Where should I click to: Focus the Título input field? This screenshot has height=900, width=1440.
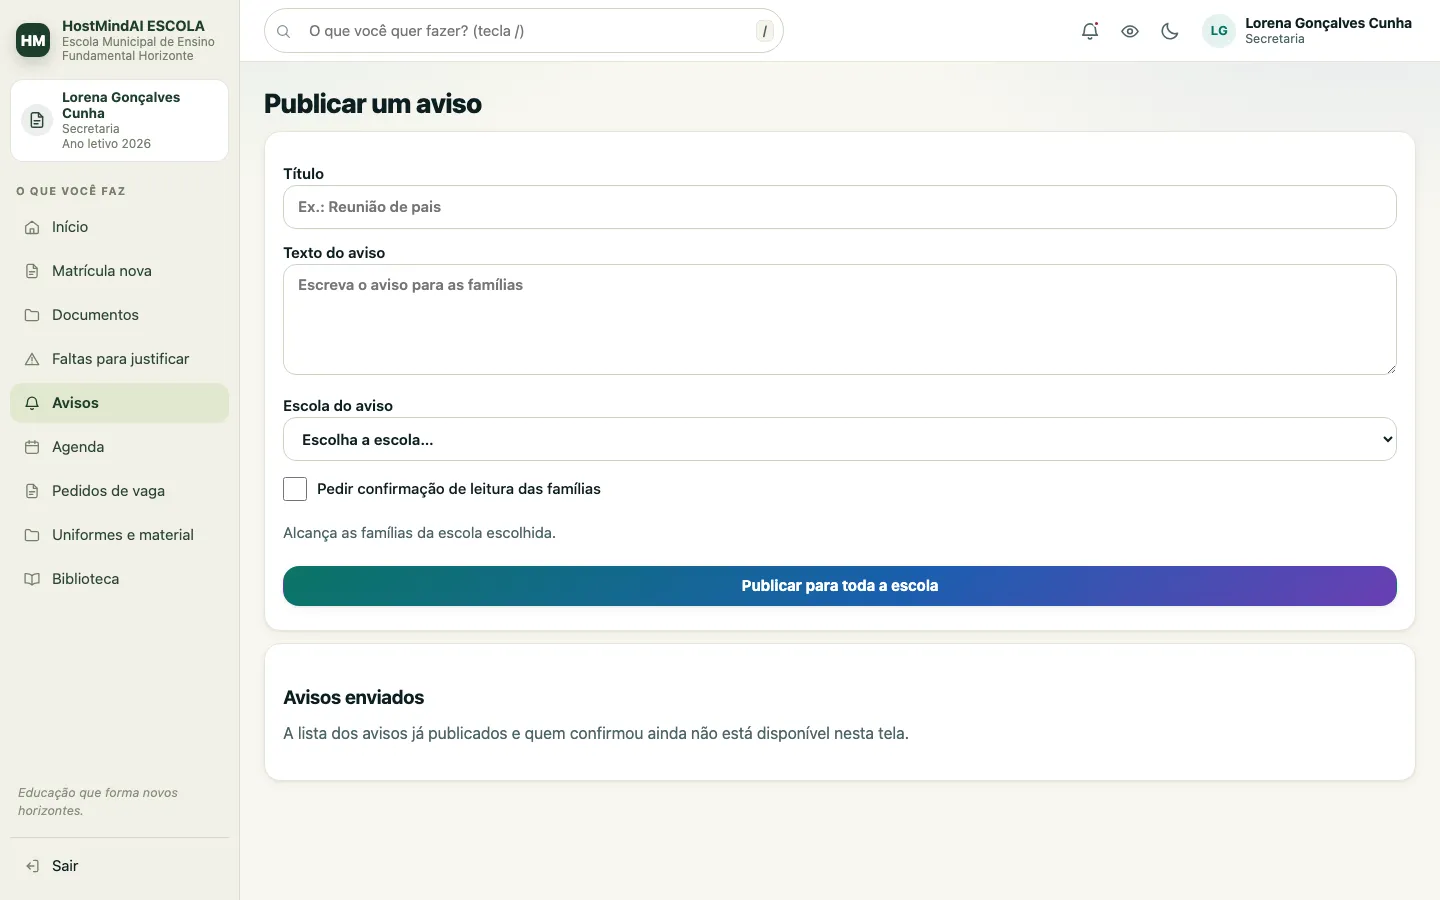pyautogui.click(x=840, y=207)
